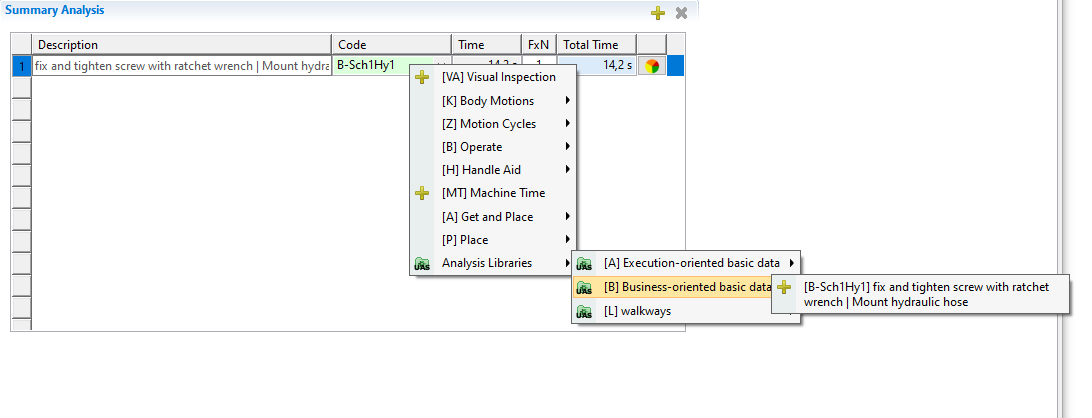This screenshot has height=418, width=1092.
Task: Click the plus icon beside B-Sch1Hy1 entry
Action: pos(785,287)
